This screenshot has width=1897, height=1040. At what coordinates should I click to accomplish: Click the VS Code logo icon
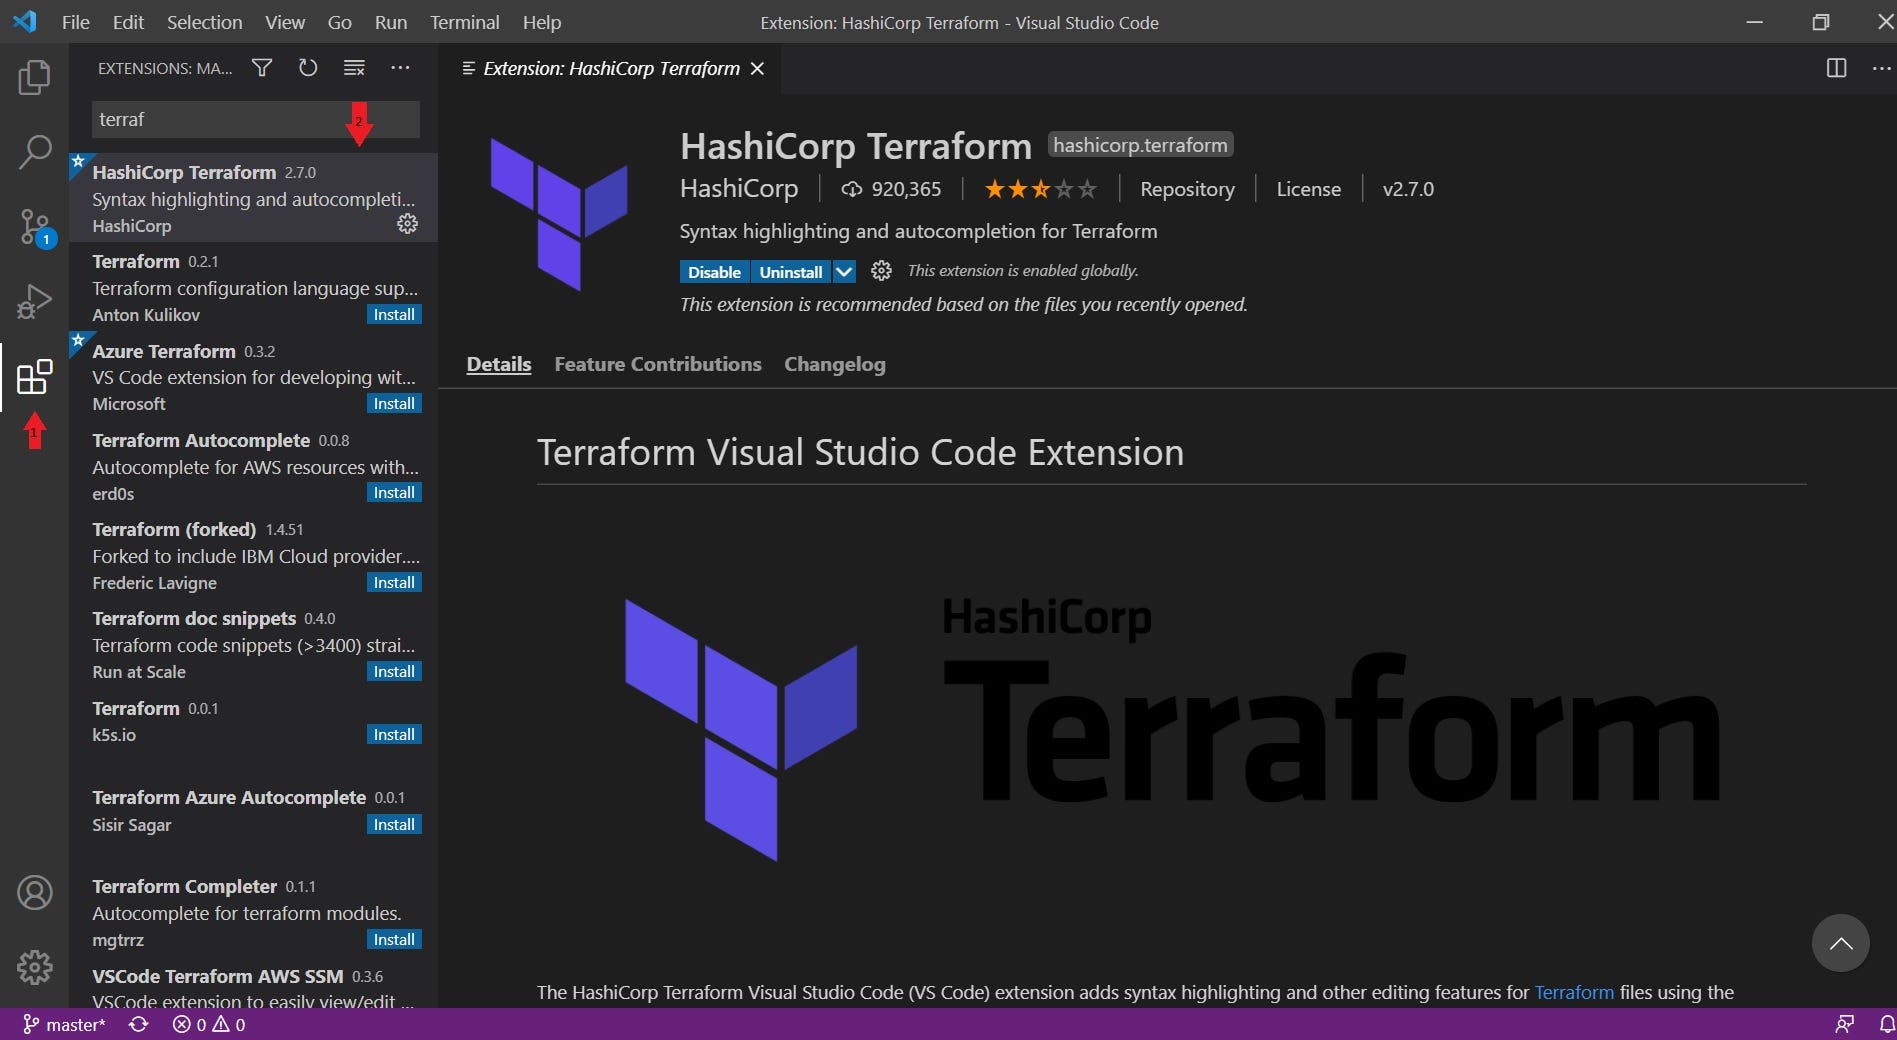25,21
